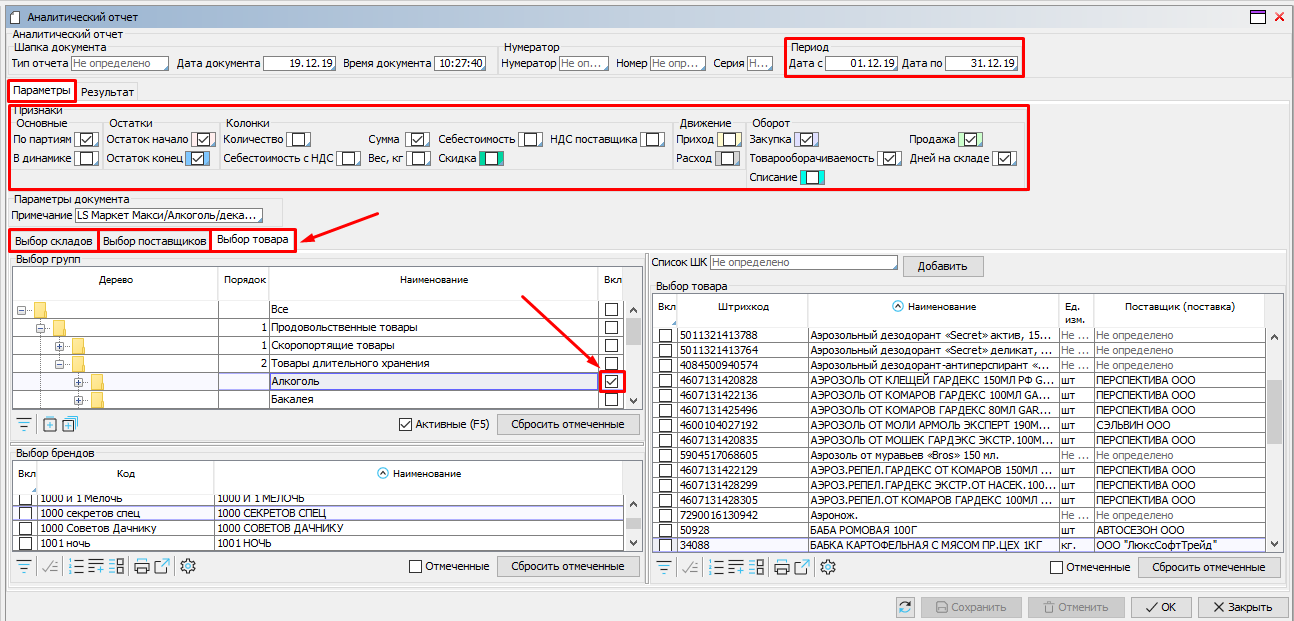Uncheck the Алкоголь group checkbox
1294x621 pixels.
pyautogui.click(x=611, y=381)
